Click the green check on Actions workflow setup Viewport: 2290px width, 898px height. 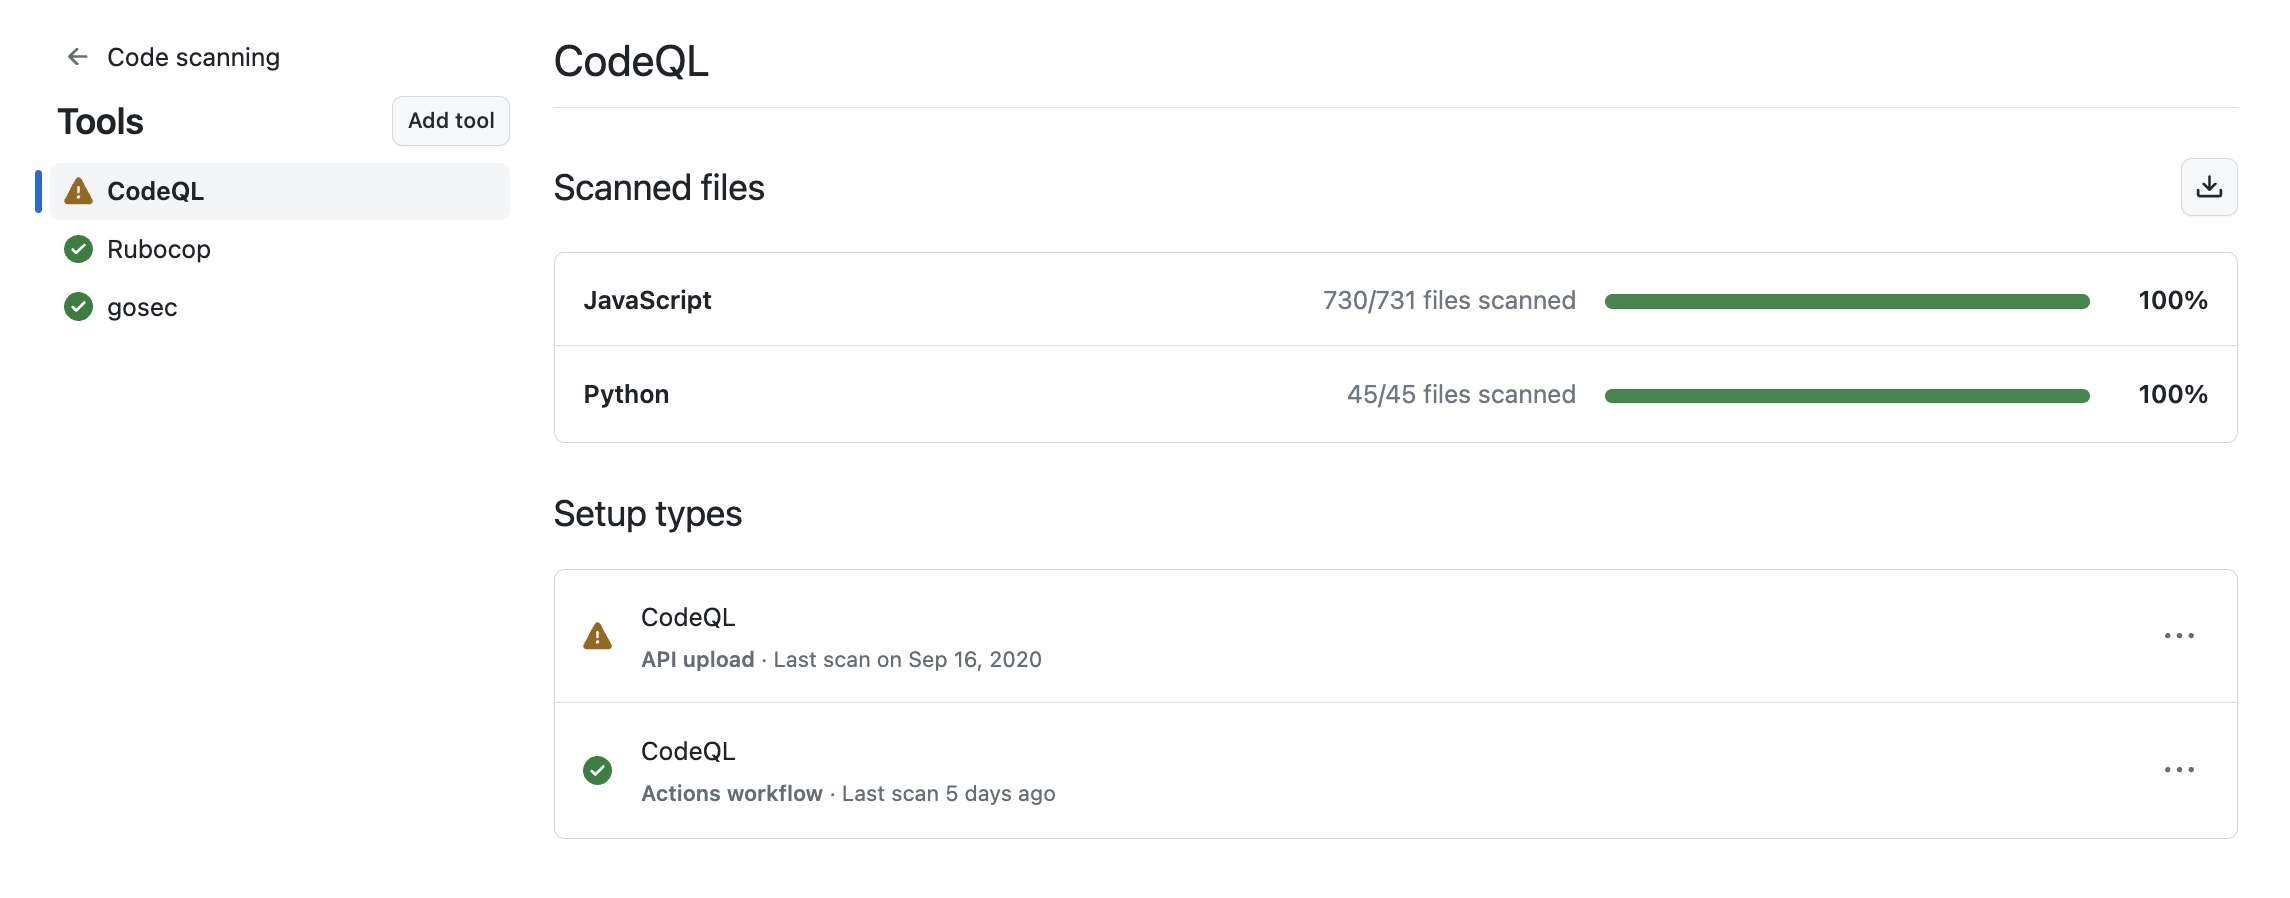597,770
